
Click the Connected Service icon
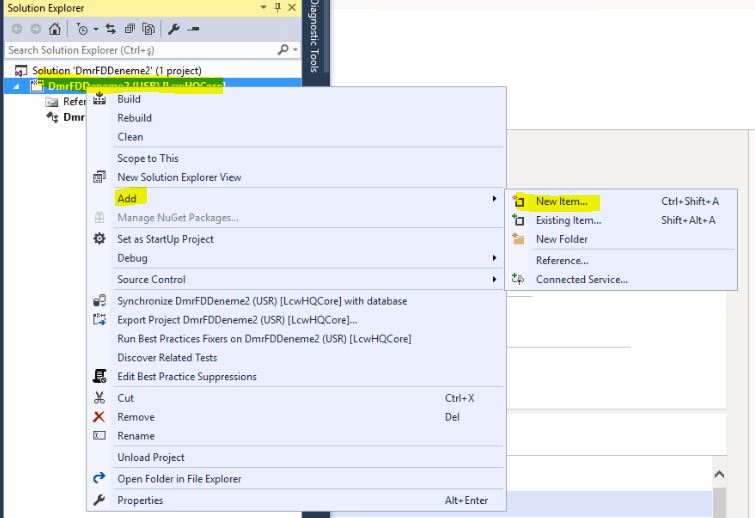(x=518, y=279)
